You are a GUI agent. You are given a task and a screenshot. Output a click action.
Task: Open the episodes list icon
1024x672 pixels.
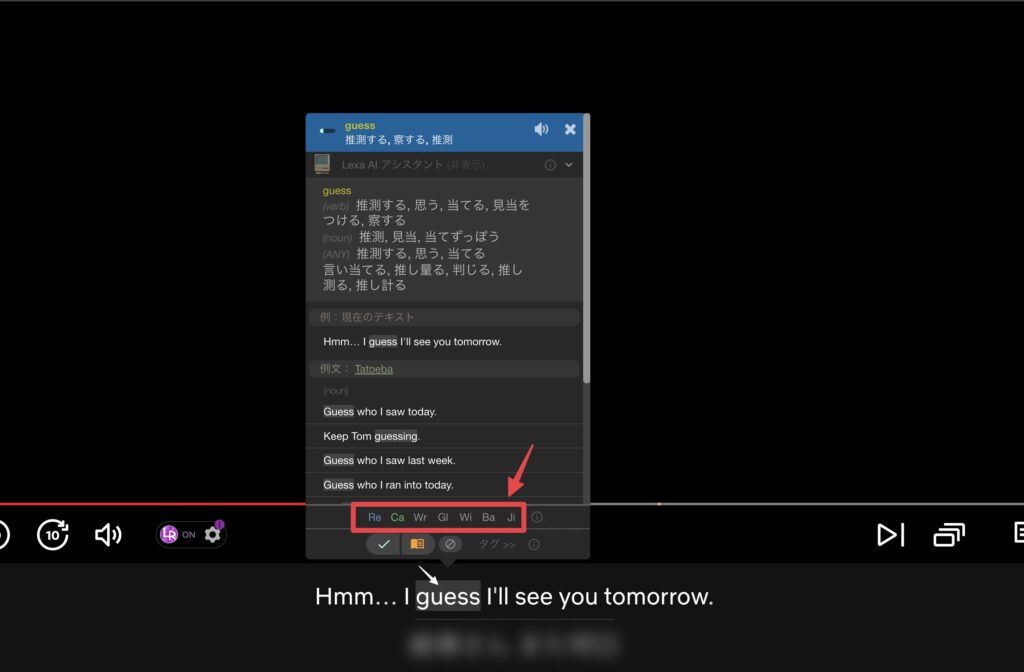pos(950,535)
